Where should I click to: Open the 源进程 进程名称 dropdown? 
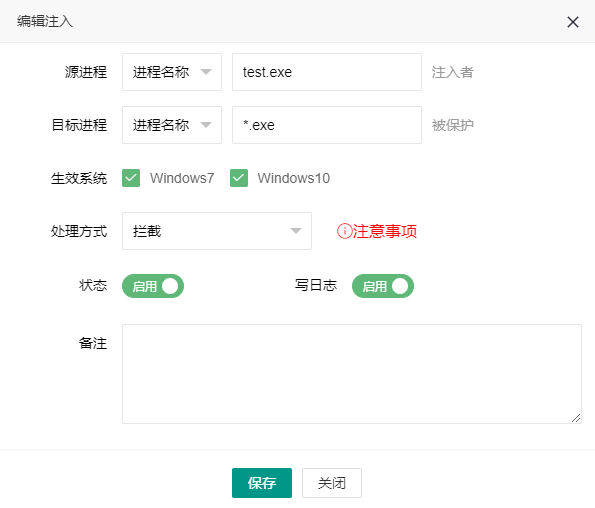pos(172,72)
